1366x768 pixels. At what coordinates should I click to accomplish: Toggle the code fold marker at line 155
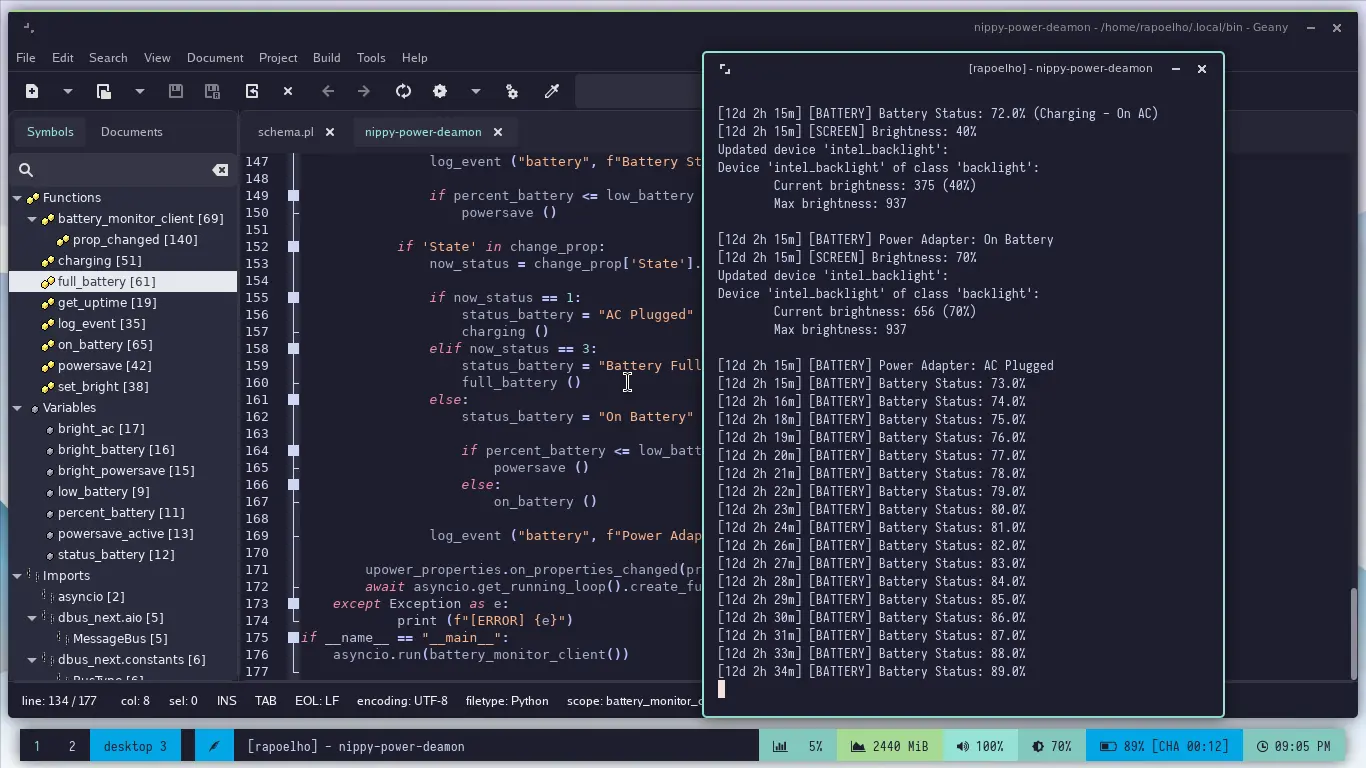[x=293, y=298]
